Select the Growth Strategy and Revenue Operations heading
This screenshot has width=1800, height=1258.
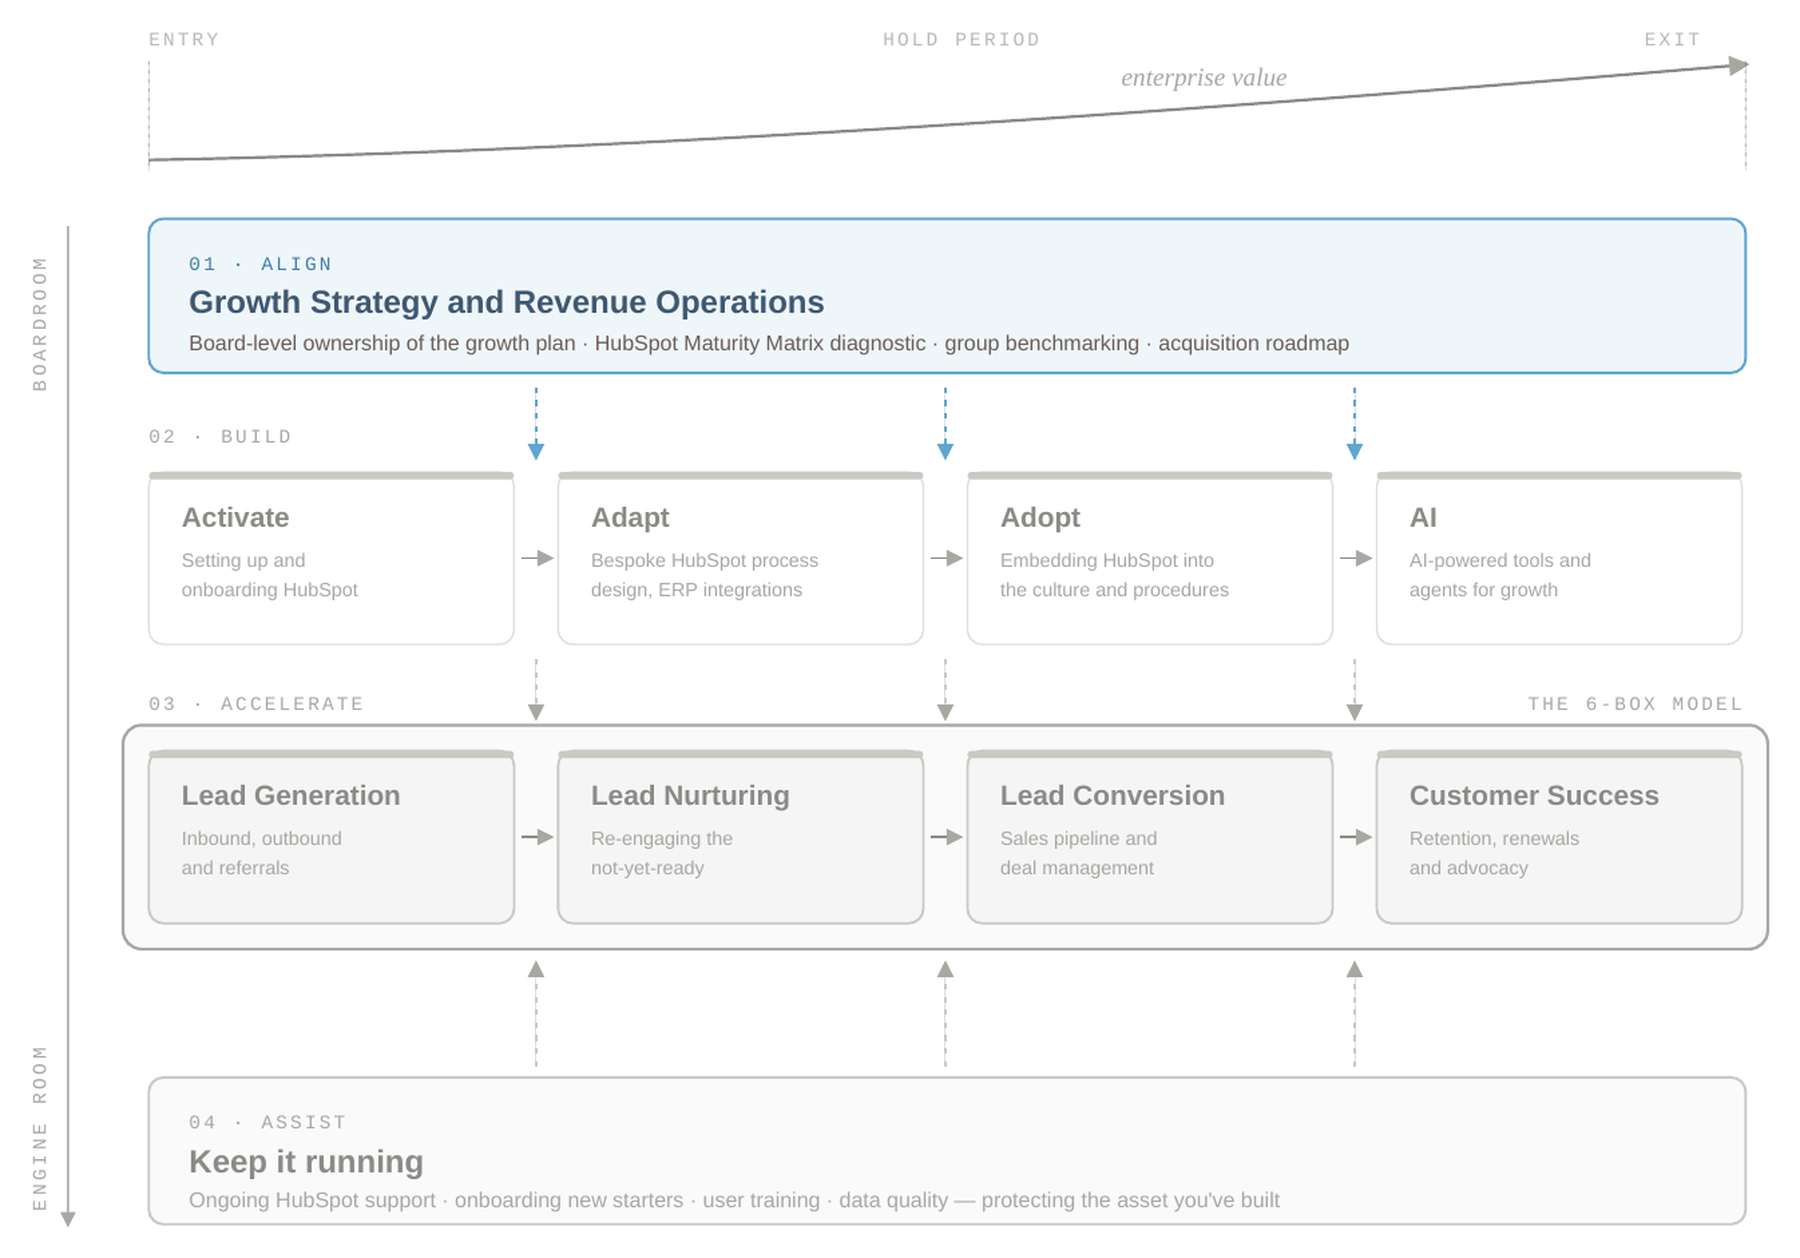(x=506, y=302)
